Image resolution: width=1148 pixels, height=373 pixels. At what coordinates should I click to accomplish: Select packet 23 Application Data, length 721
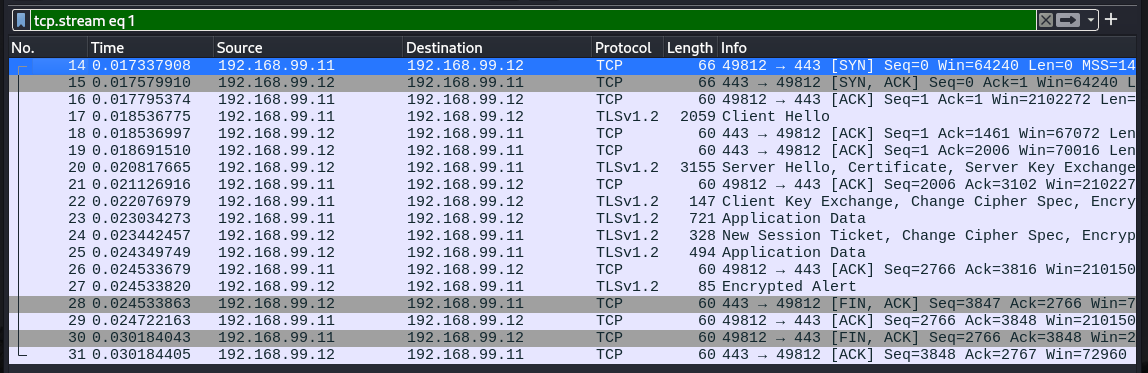(573, 218)
